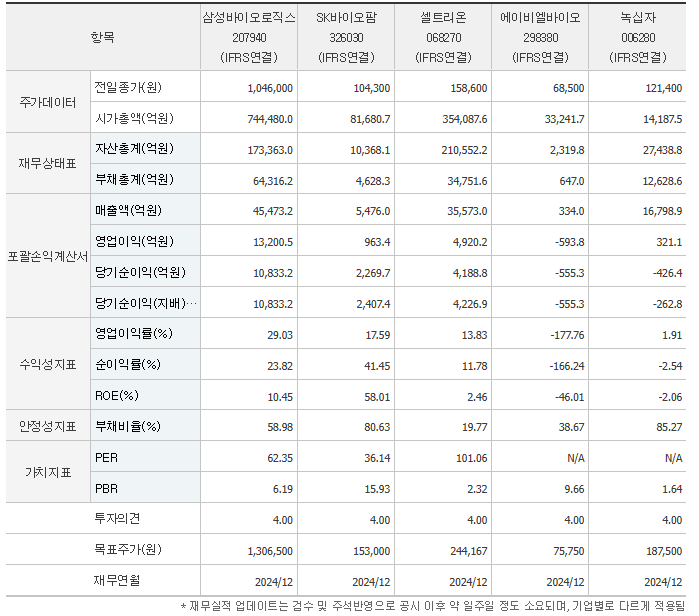This screenshot has width=699, height=616.
Task: Select the 963.4 operating profit value
Action: (x=377, y=242)
